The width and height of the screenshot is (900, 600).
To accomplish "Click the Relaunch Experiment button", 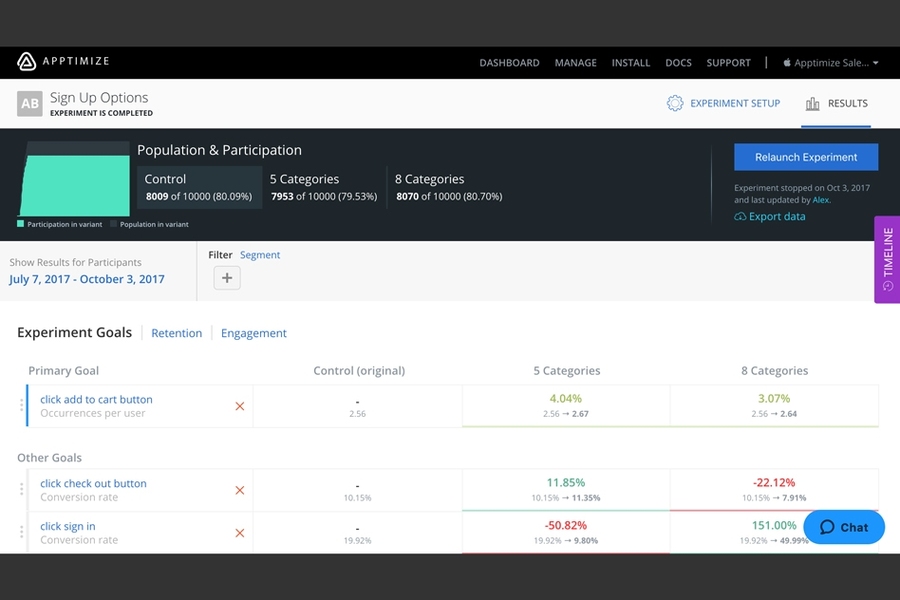I will tap(806, 157).
